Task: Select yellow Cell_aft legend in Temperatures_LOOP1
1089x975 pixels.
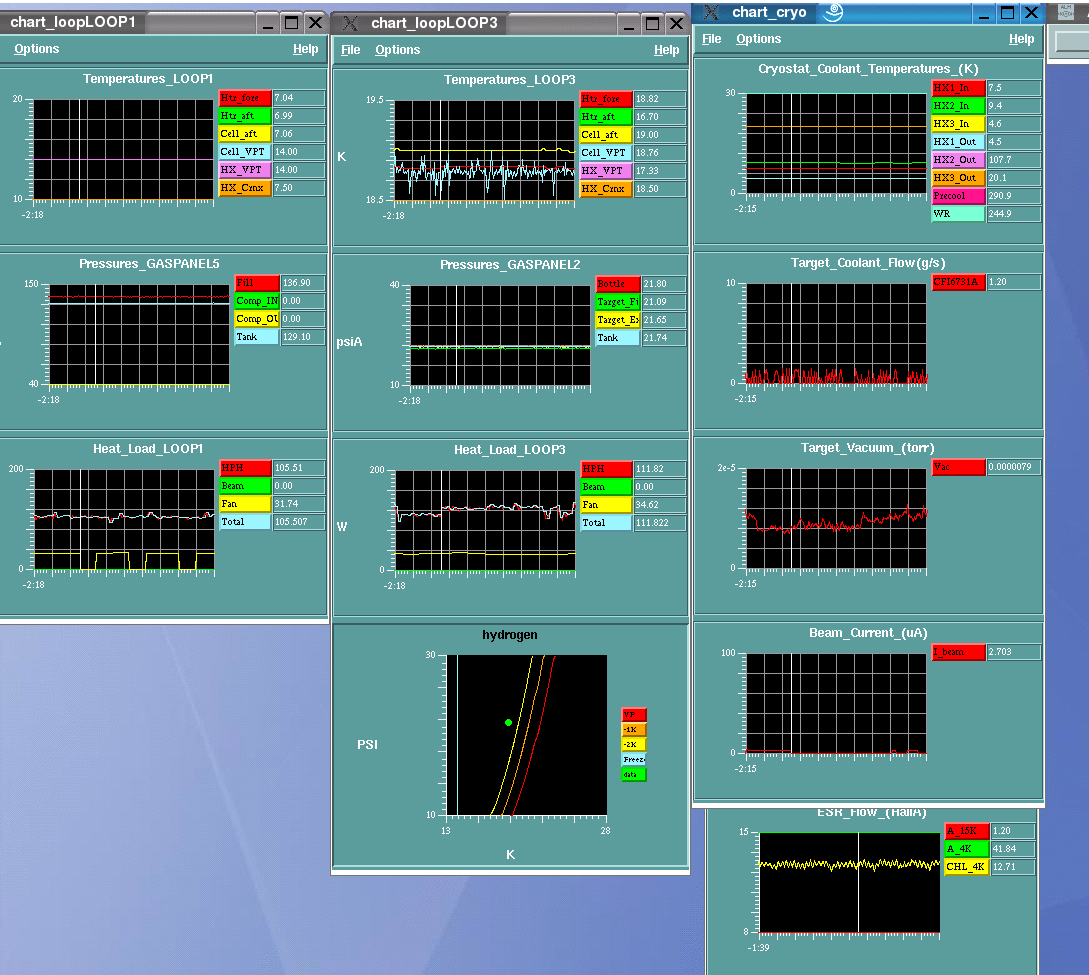Action: [245, 134]
